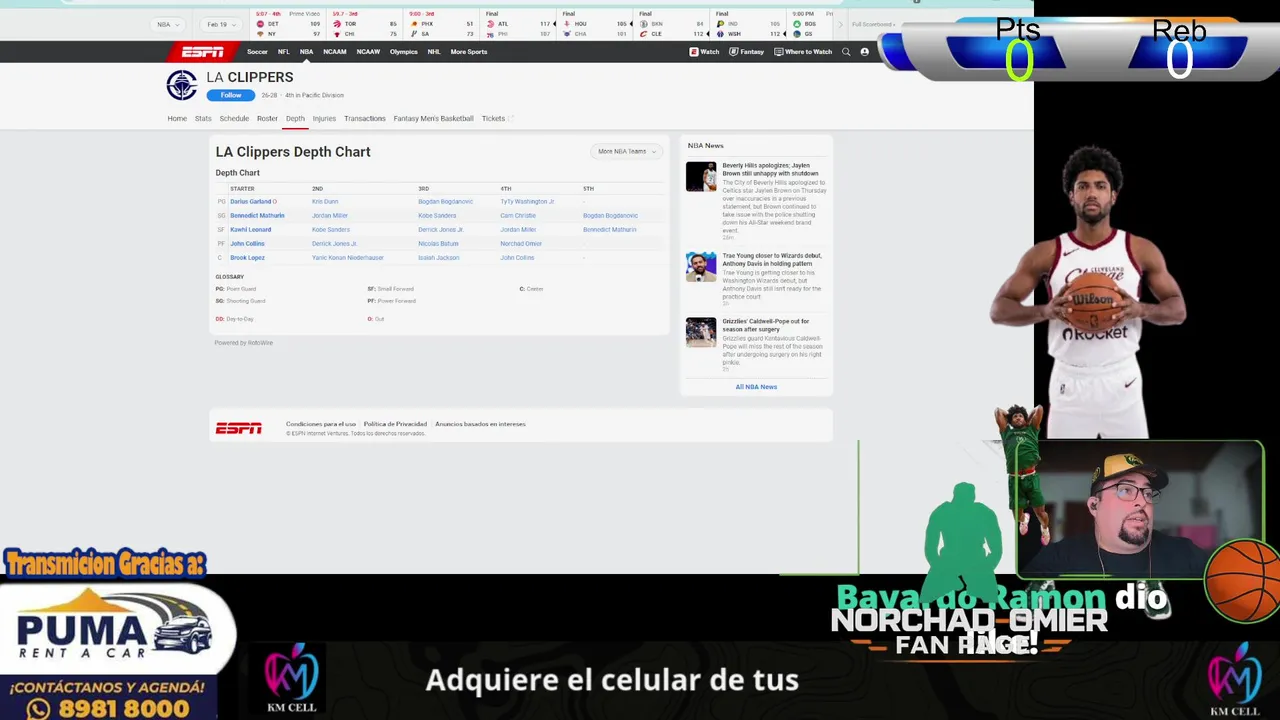Go to the Clippers Home tab
1280x720 pixels.
click(x=177, y=118)
